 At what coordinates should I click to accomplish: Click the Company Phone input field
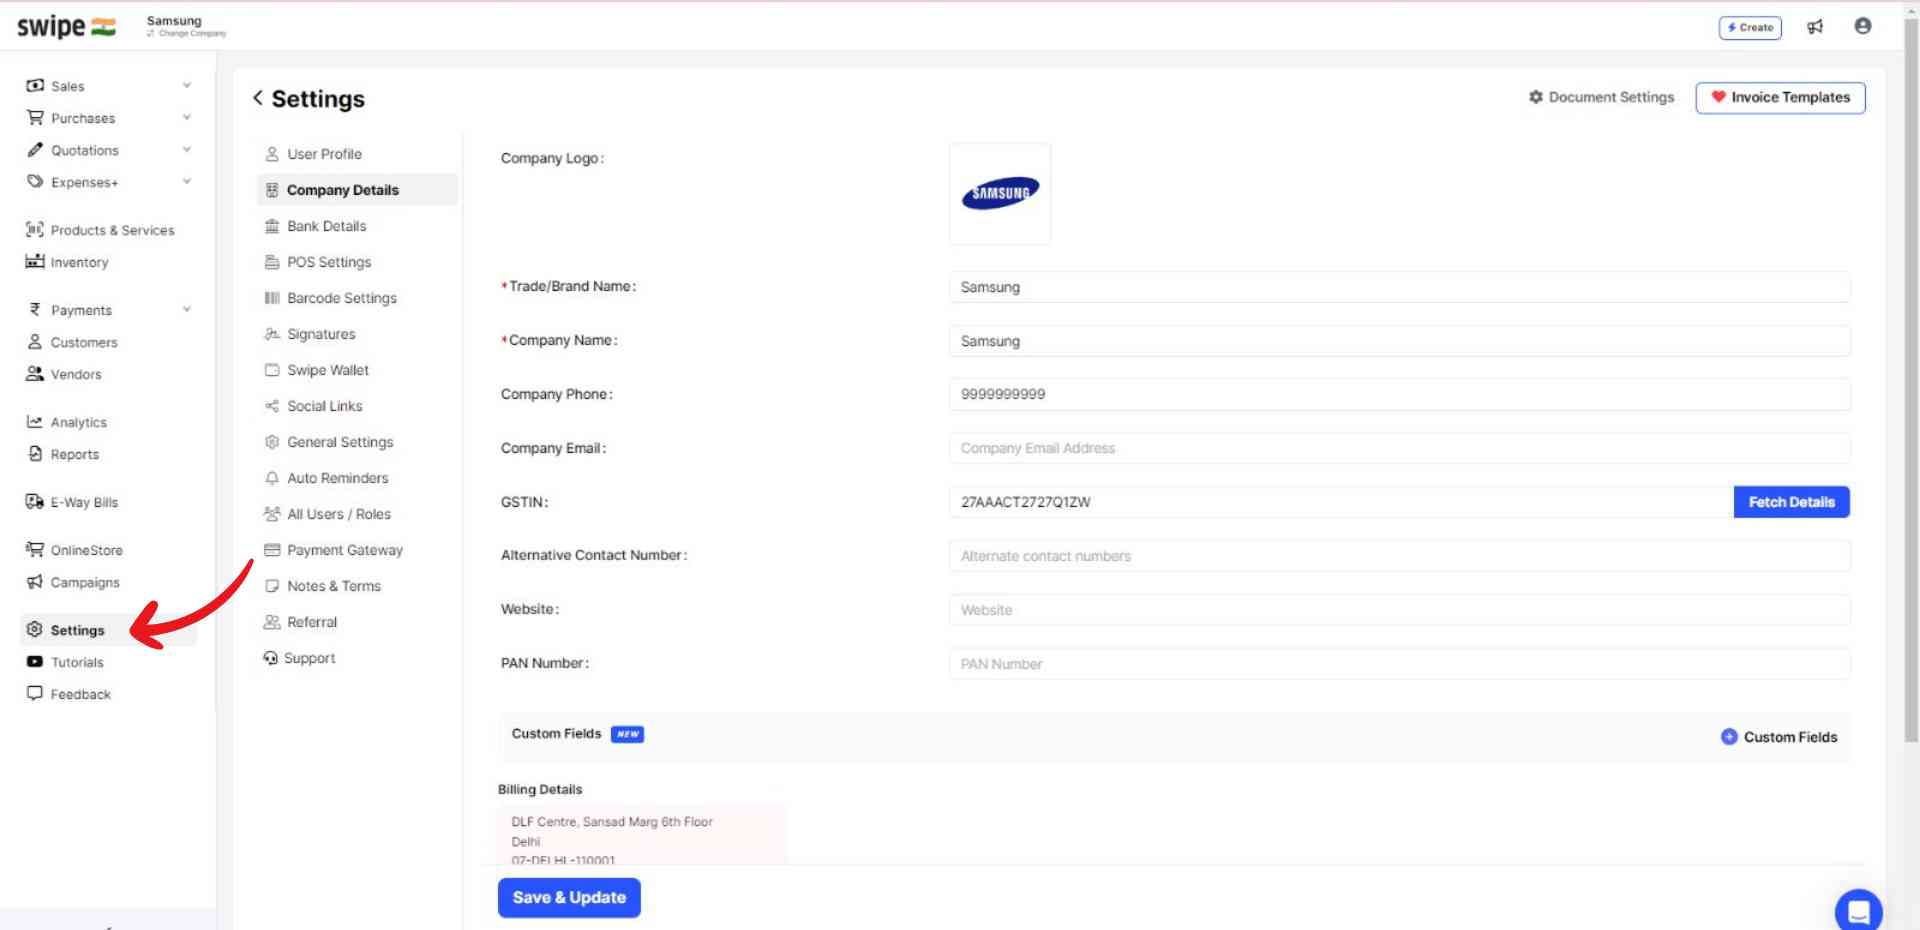pyautogui.click(x=1399, y=394)
